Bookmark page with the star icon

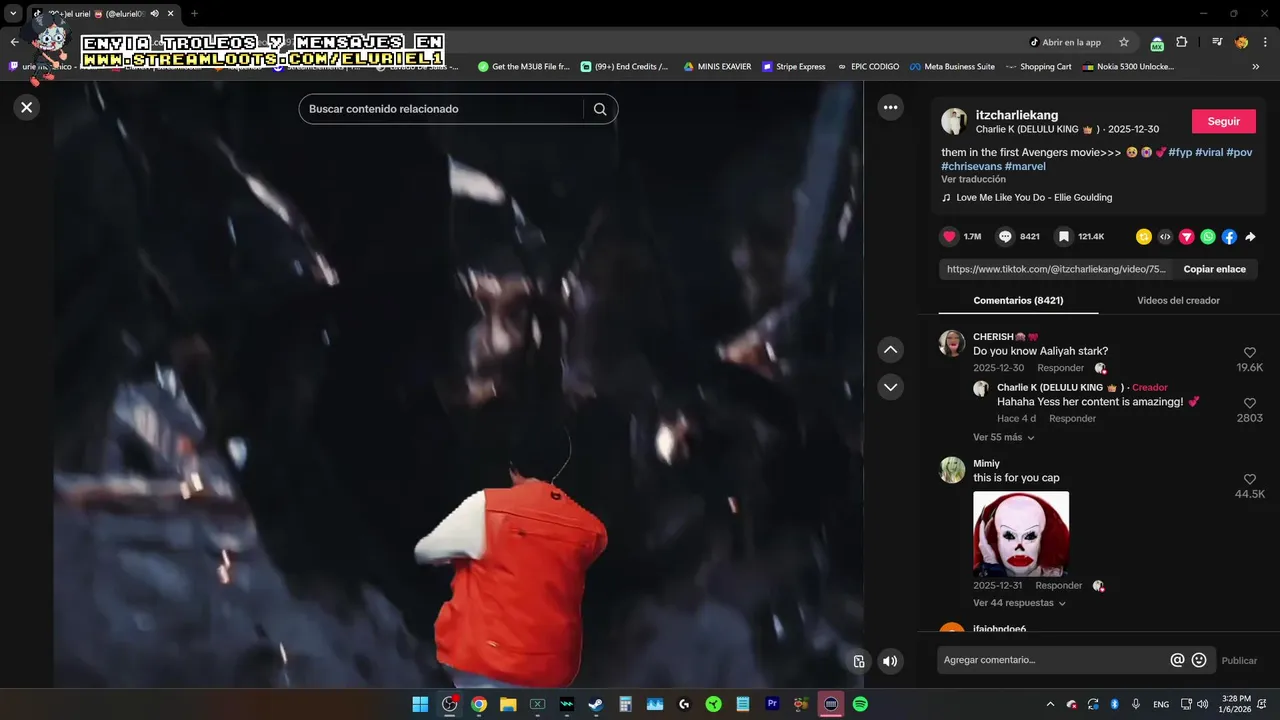click(1124, 42)
